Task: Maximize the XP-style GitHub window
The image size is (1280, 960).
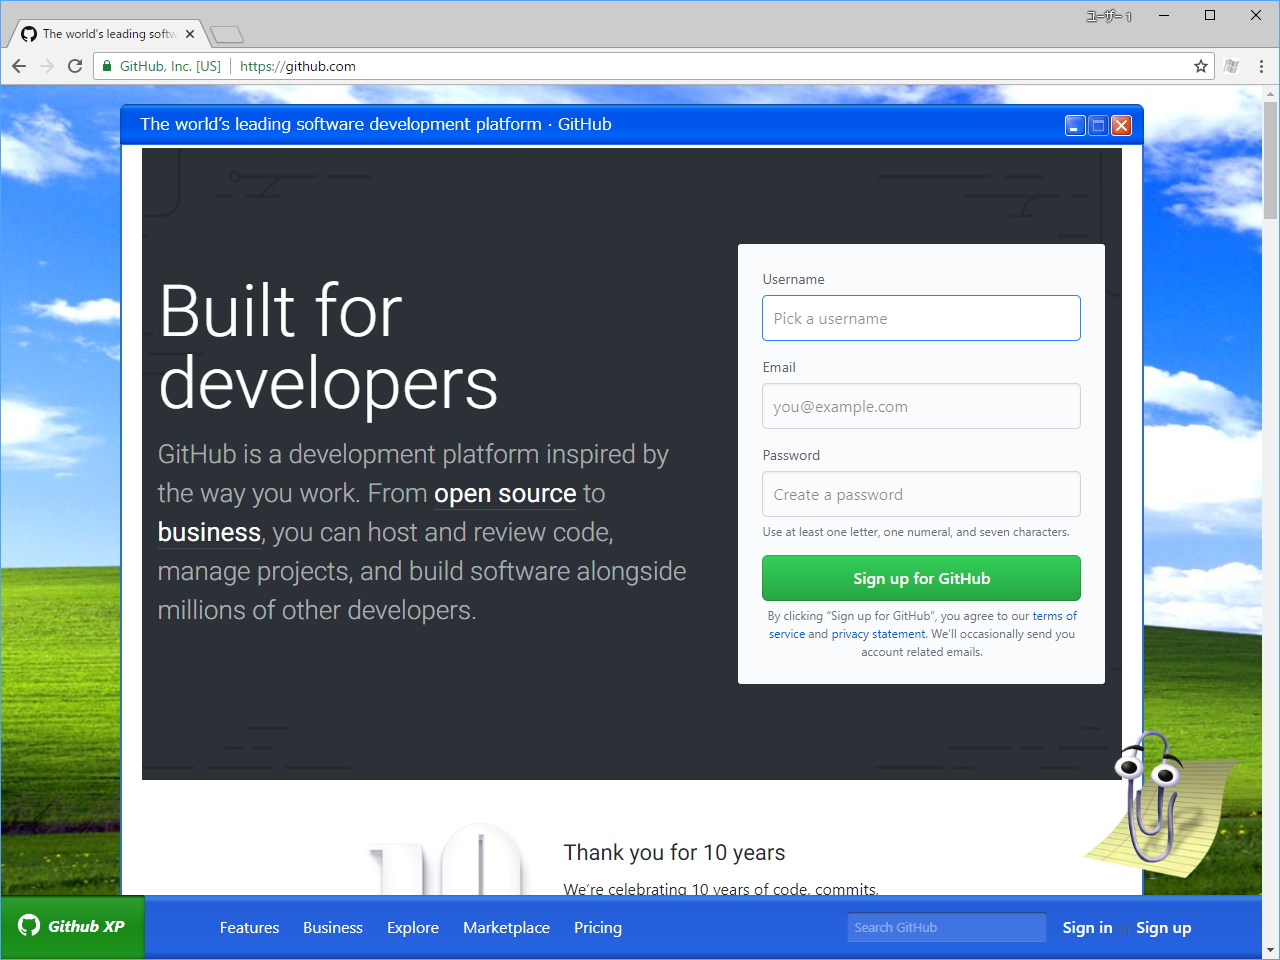Action: click(x=1098, y=125)
